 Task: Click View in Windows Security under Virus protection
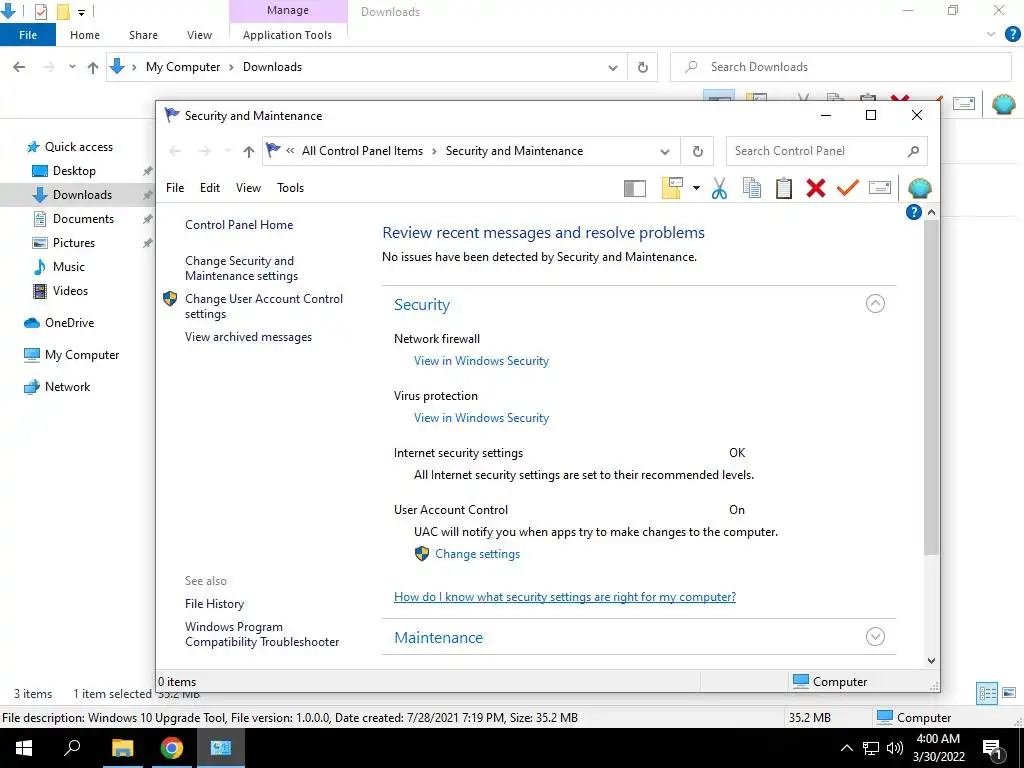481,418
